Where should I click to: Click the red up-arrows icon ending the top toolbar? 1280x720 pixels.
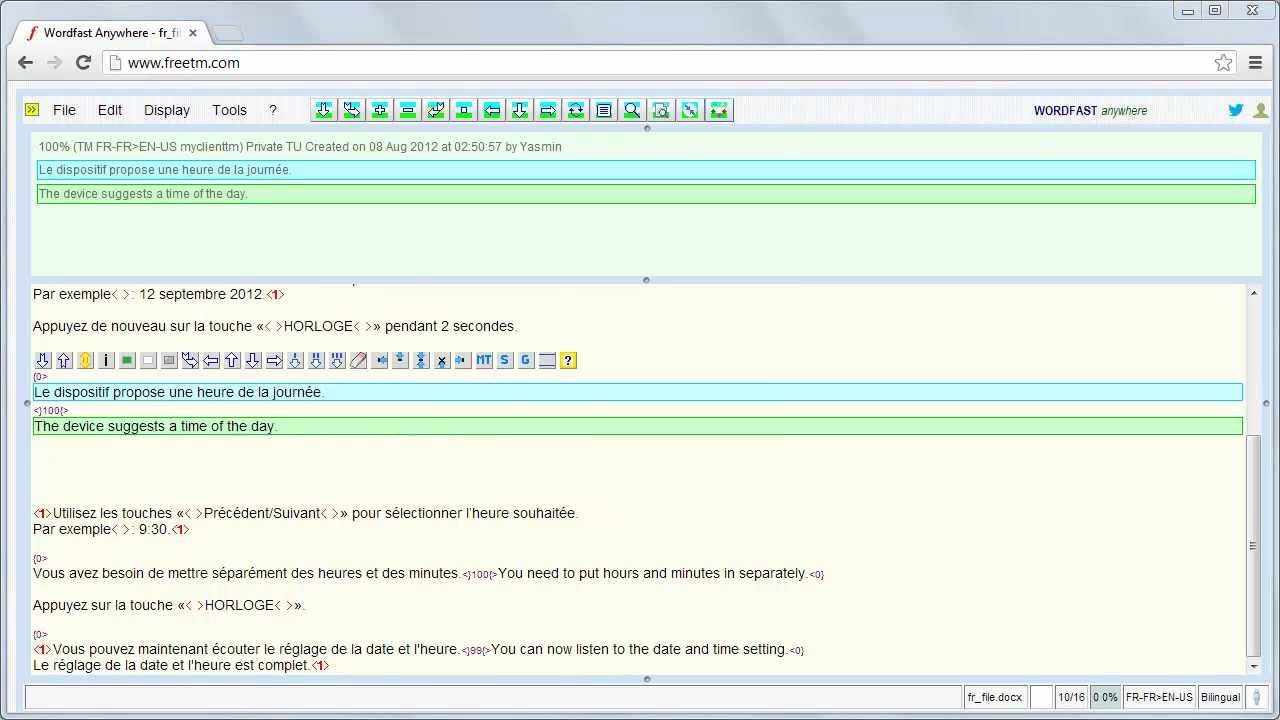click(719, 110)
